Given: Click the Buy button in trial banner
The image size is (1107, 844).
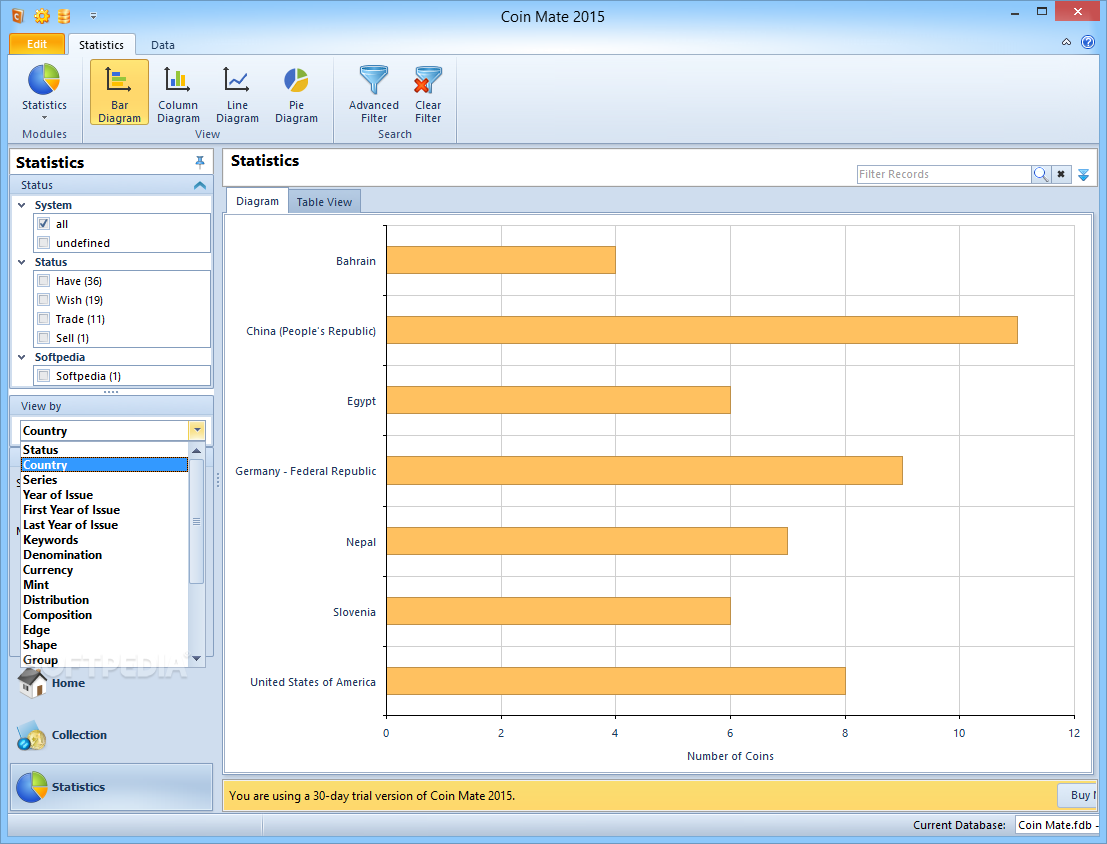Looking at the screenshot, I should tap(1078, 795).
